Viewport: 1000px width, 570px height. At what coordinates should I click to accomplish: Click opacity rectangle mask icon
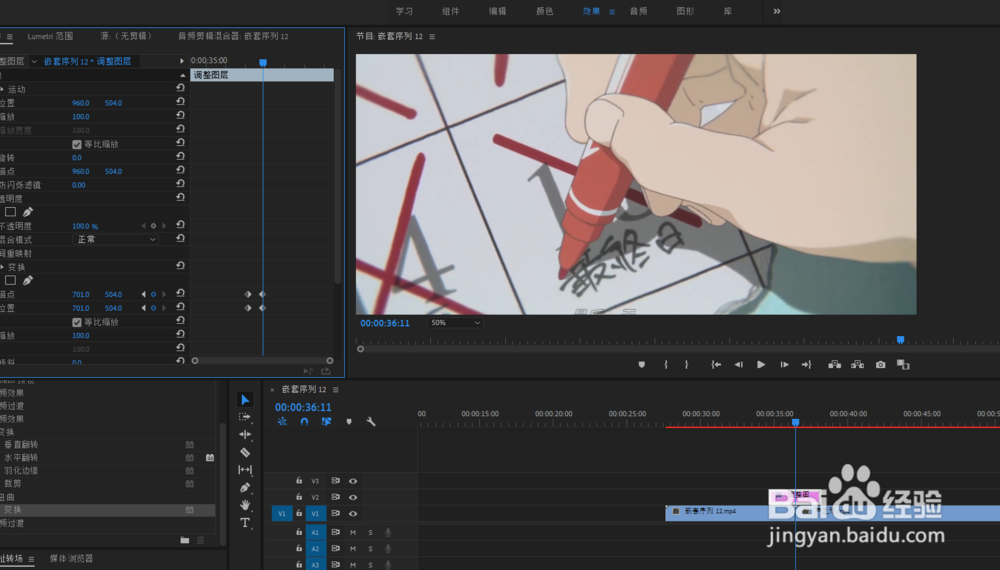pos(10,212)
